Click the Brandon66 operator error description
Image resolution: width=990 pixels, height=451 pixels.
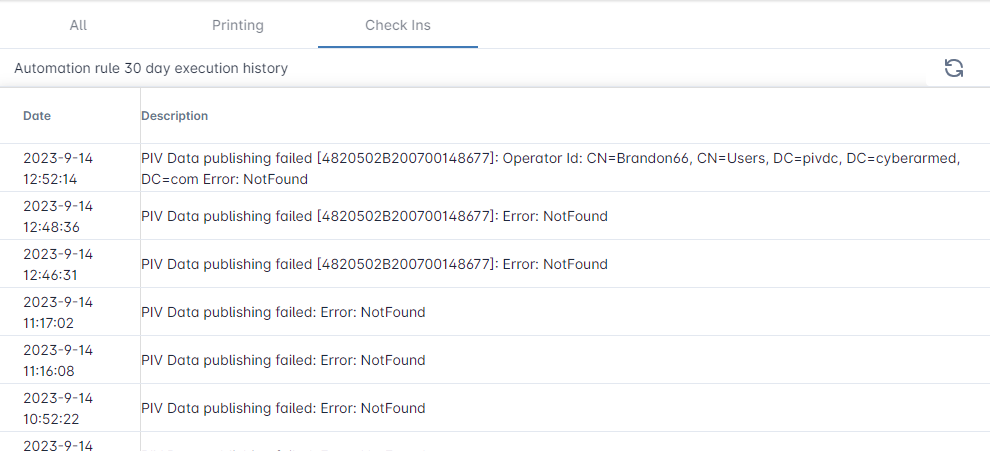point(551,169)
